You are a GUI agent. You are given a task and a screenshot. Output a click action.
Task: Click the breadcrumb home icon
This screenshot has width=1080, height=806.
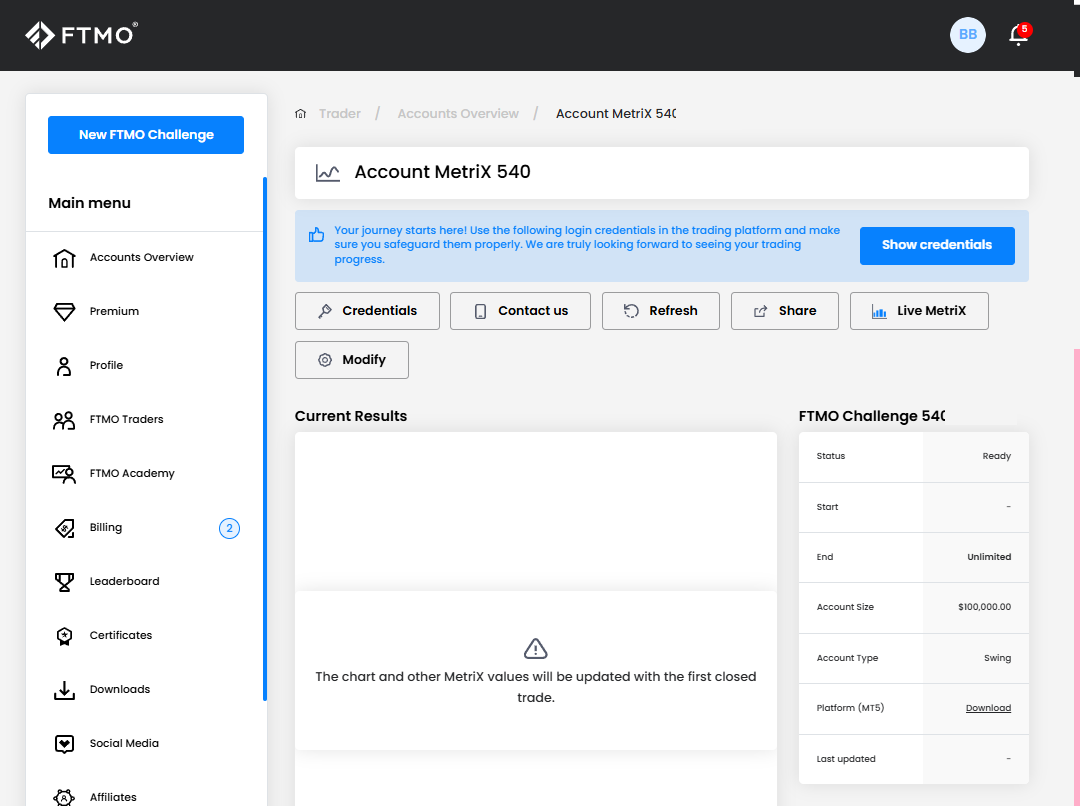(300, 114)
